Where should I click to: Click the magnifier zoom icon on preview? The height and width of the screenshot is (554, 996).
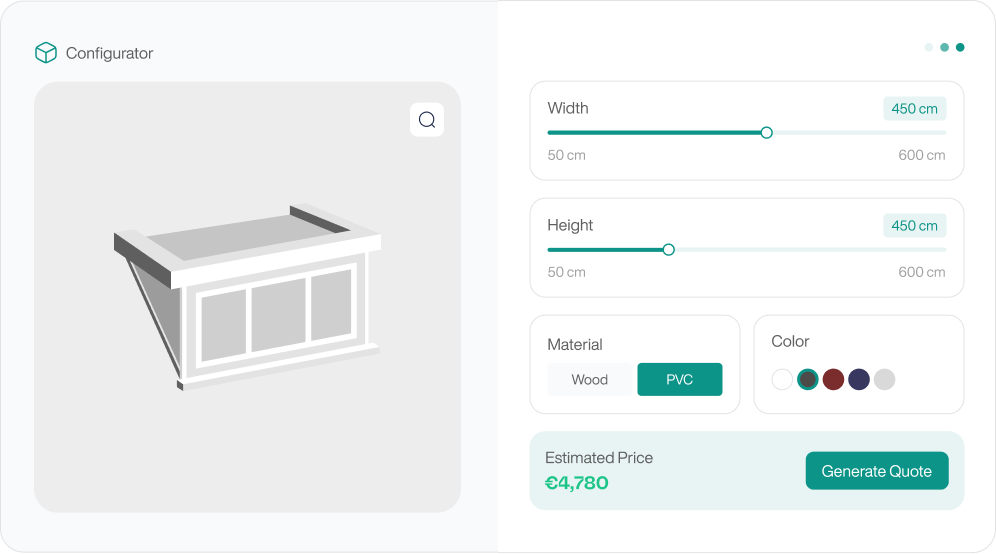[x=427, y=120]
